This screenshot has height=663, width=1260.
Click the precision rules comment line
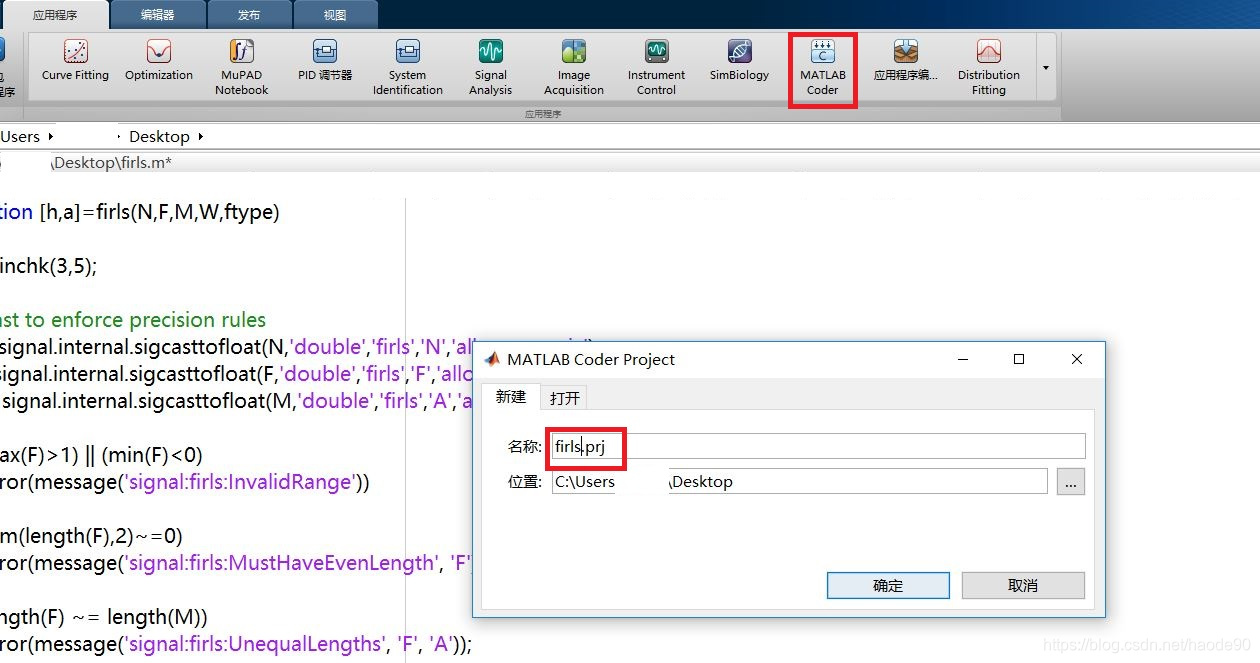[x=133, y=320]
